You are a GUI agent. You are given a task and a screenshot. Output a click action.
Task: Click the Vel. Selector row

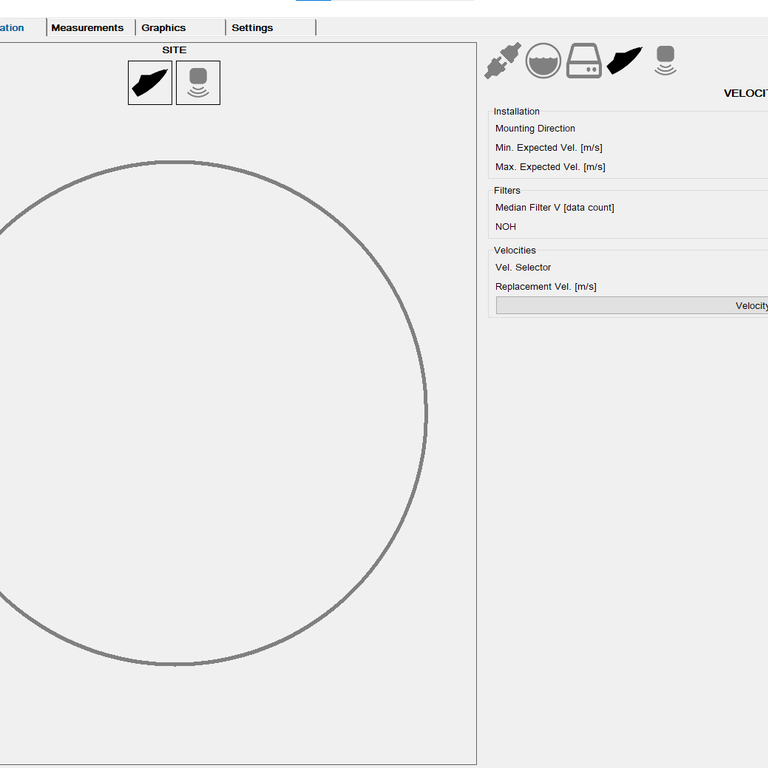pos(523,268)
